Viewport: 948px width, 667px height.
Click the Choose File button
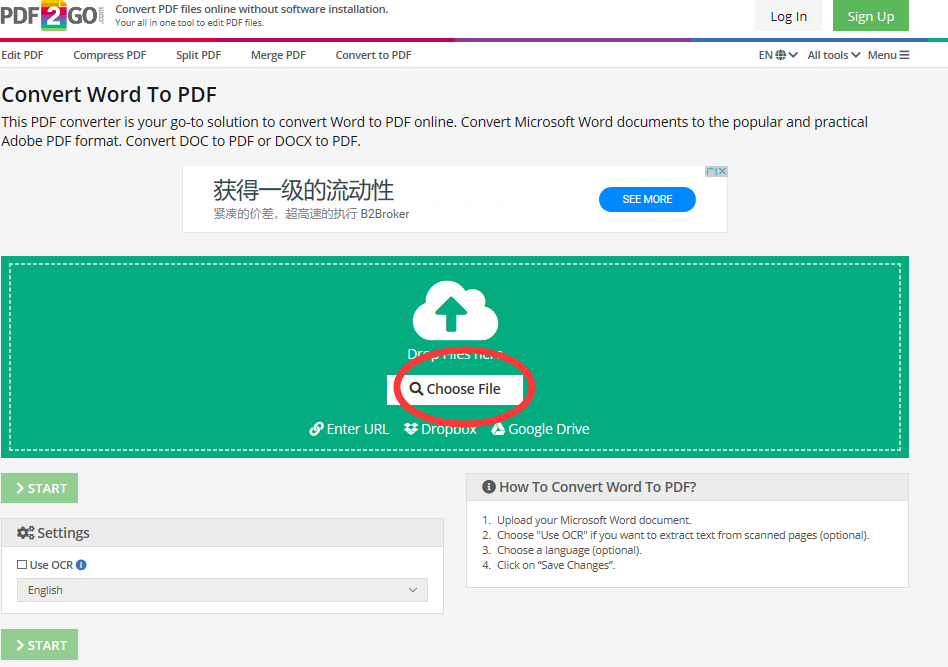[455, 389]
